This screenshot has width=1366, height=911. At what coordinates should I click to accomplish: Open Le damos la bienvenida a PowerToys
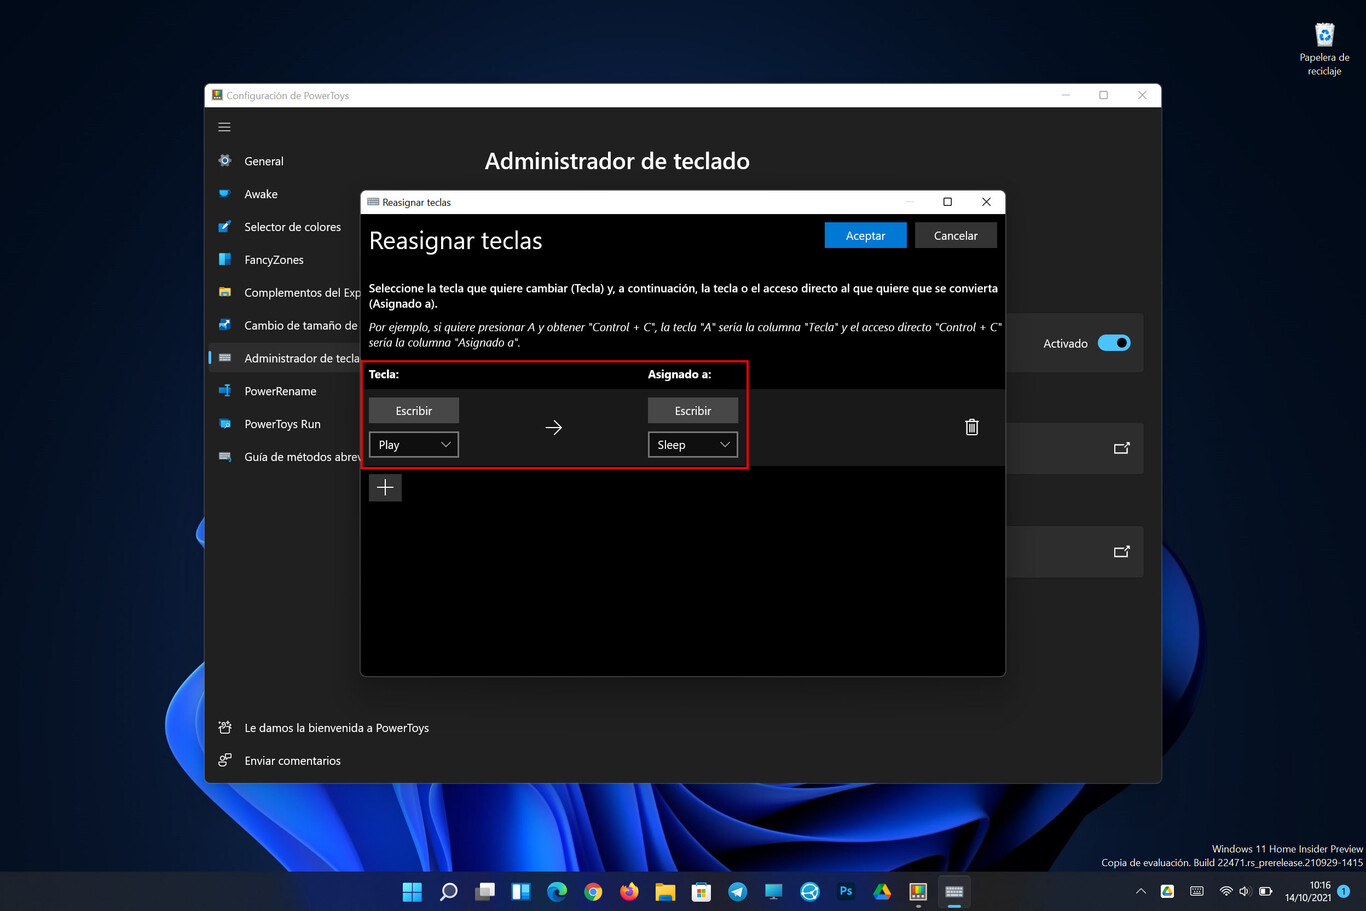[x=337, y=727]
